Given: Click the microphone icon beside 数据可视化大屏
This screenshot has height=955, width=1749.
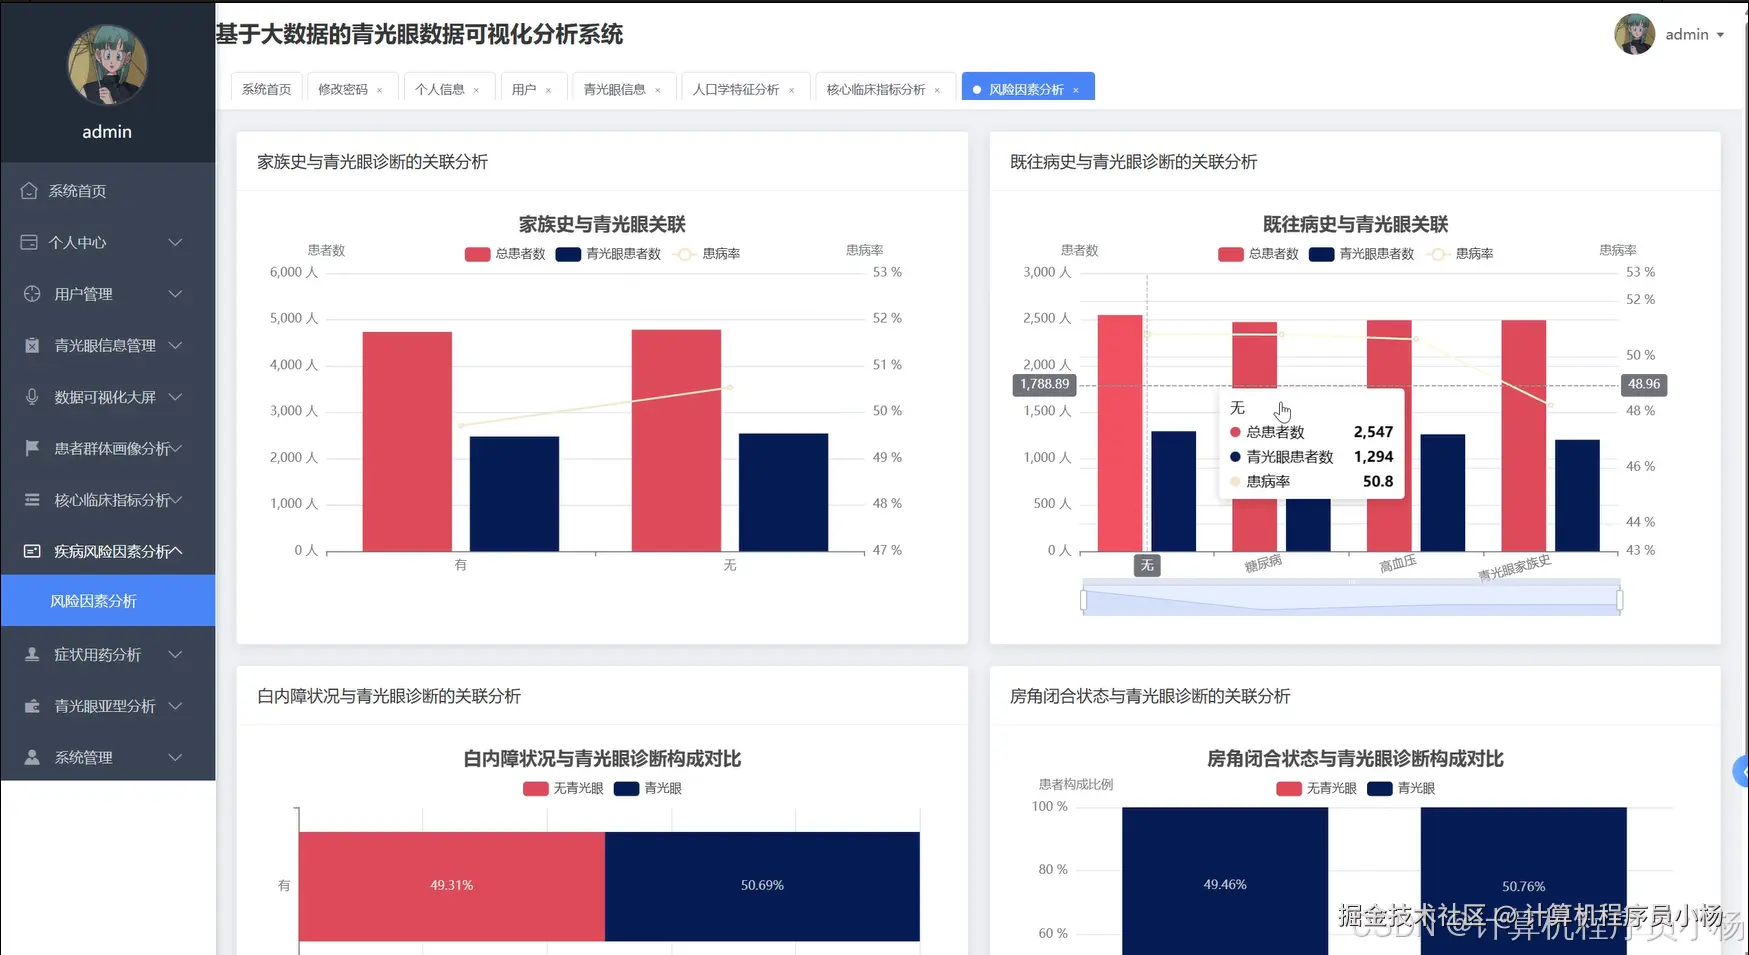Looking at the screenshot, I should (32, 397).
